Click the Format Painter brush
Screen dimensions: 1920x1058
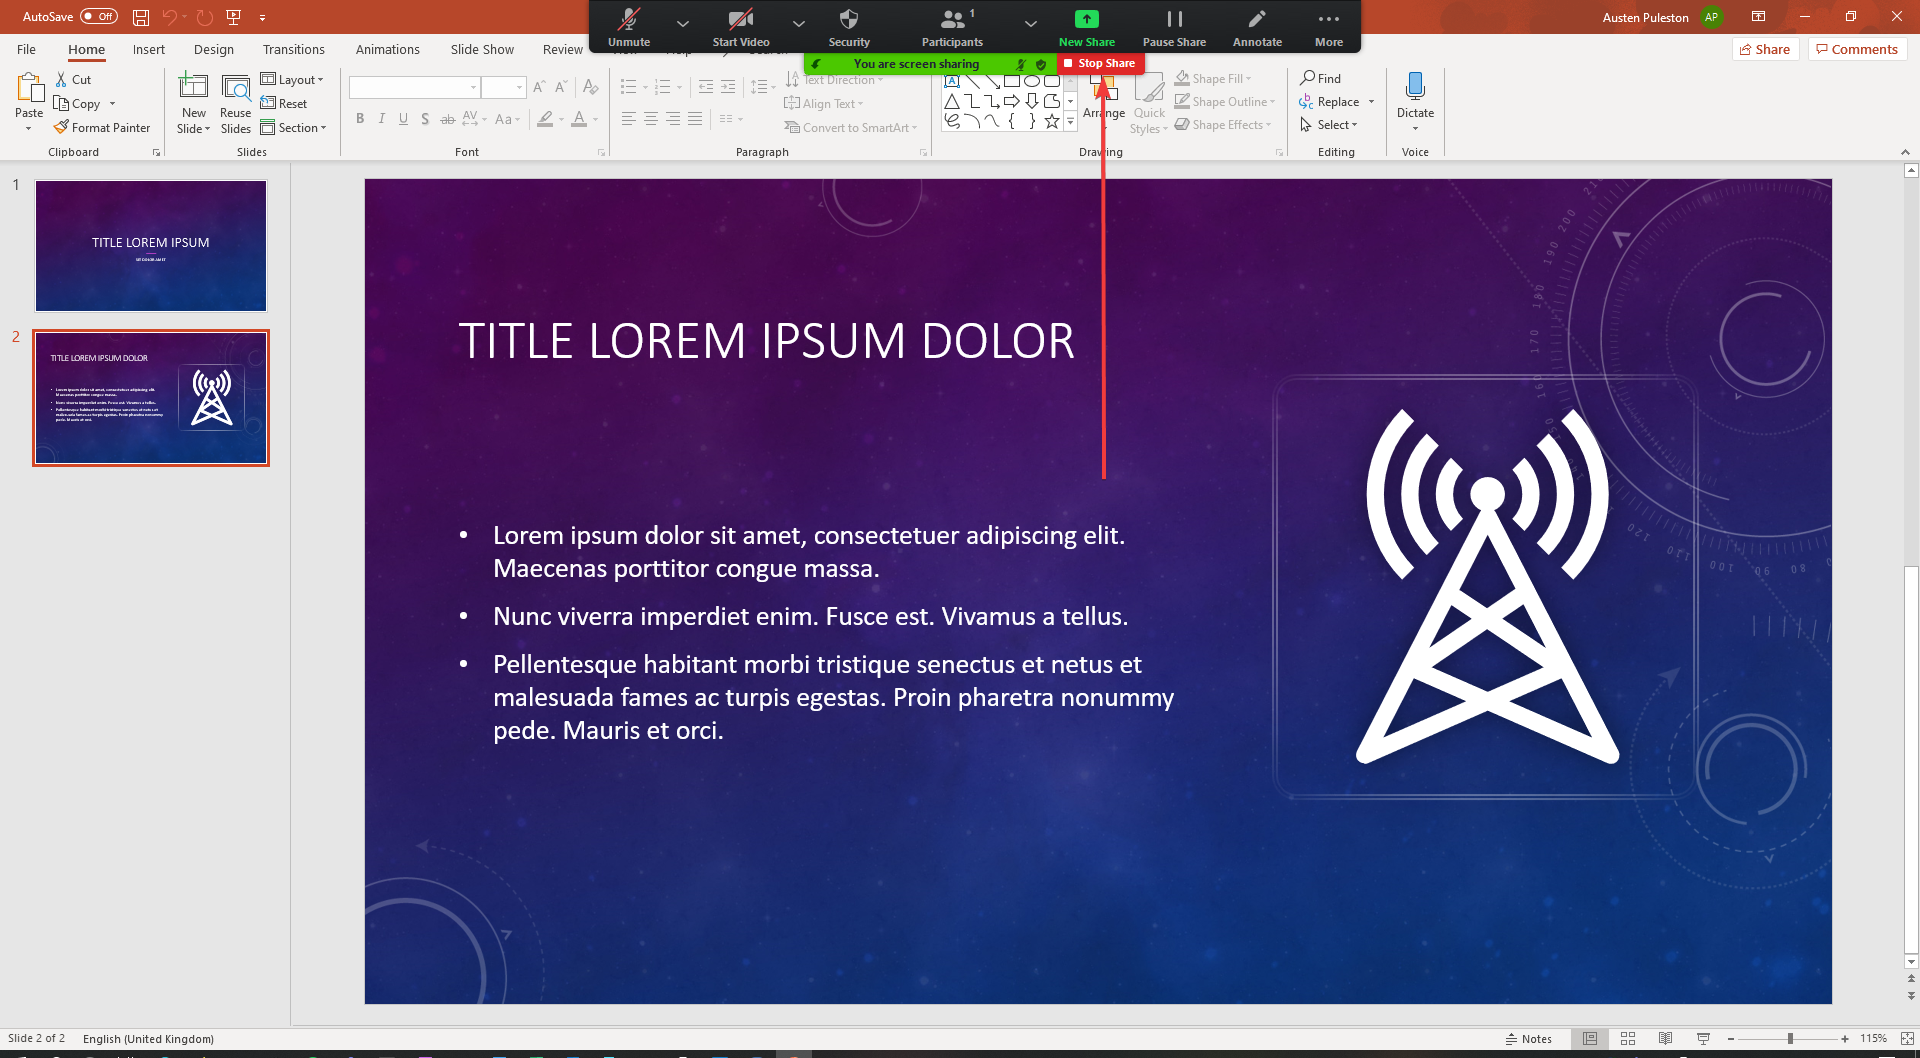pos(102,128)
